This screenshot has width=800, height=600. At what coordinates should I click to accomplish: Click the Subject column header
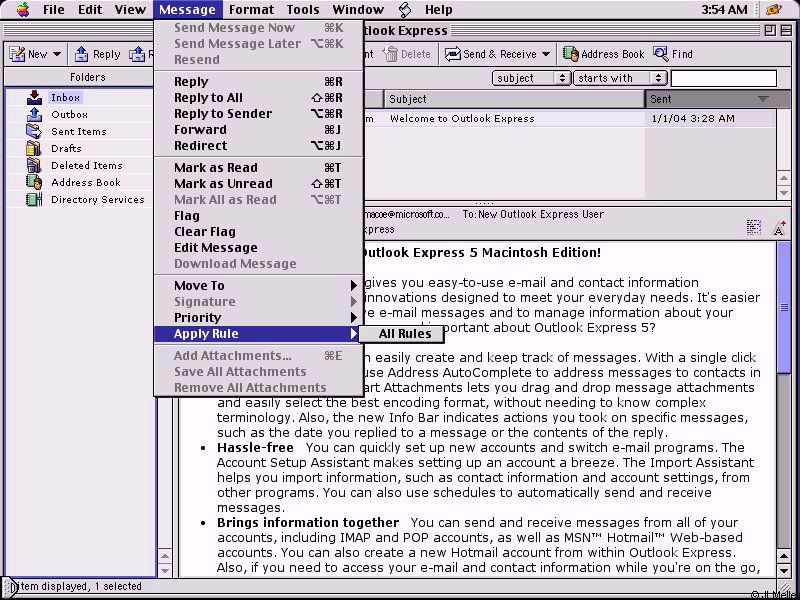[514, 99]
